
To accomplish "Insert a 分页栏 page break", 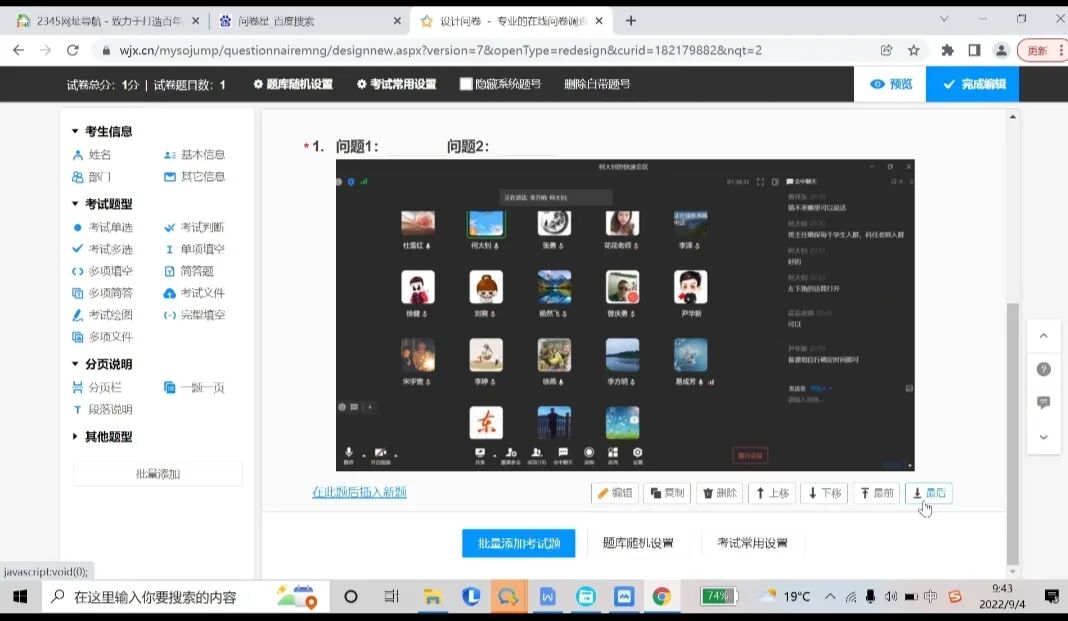I will pyautogui.click(x=106, y=386).
